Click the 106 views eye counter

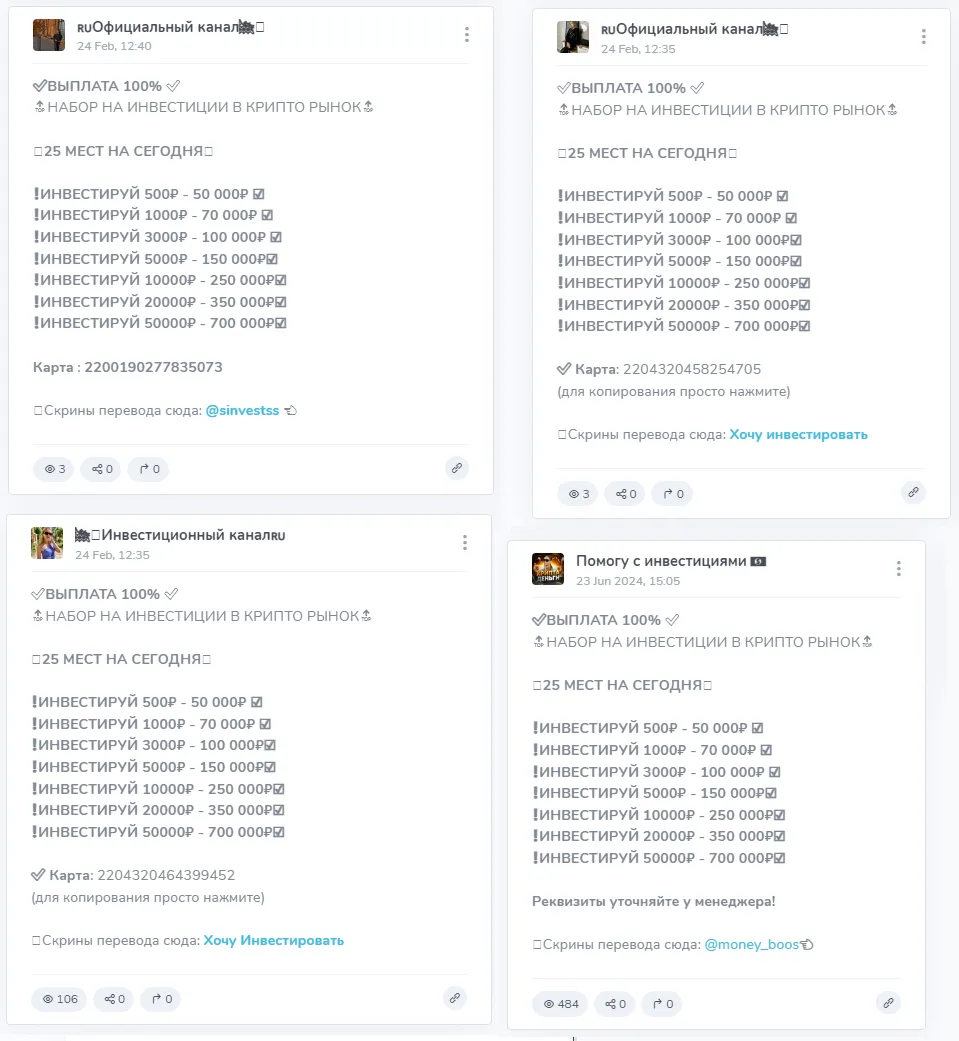tap(60, 999)
